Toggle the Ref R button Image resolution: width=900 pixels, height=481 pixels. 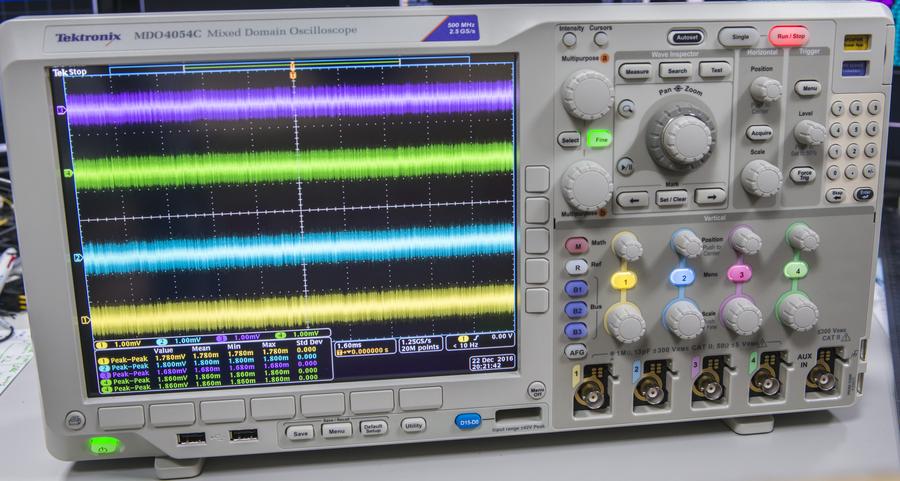point(576,267)
